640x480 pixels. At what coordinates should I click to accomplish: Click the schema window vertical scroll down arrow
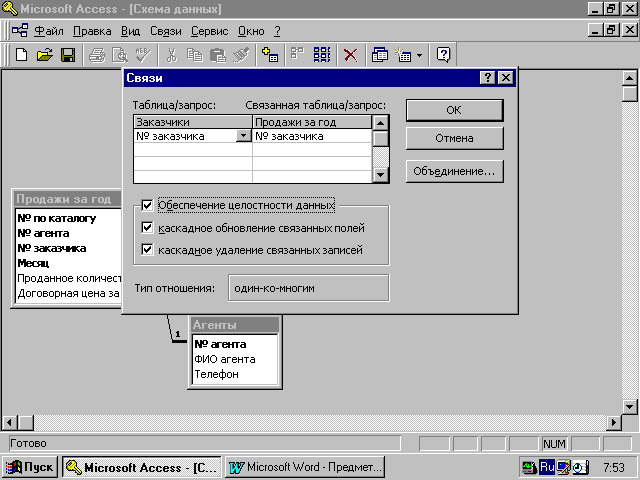tap(629, 406)
